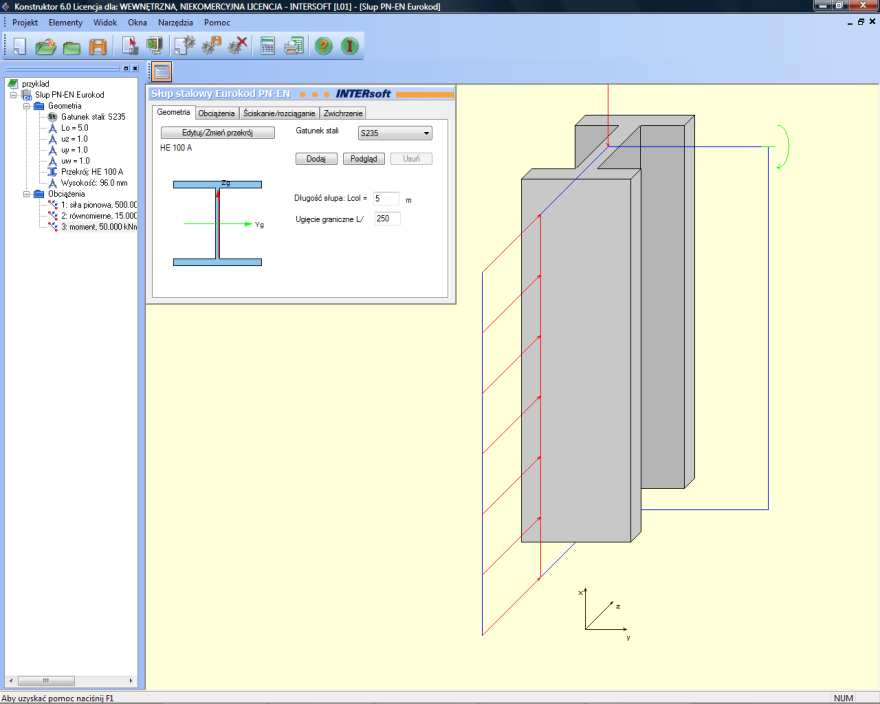Image resolution: width=880 pixels, height=704 pixels.
Task: Open the Okna menu
Action: pyautogui.click(x=138, y=23)
